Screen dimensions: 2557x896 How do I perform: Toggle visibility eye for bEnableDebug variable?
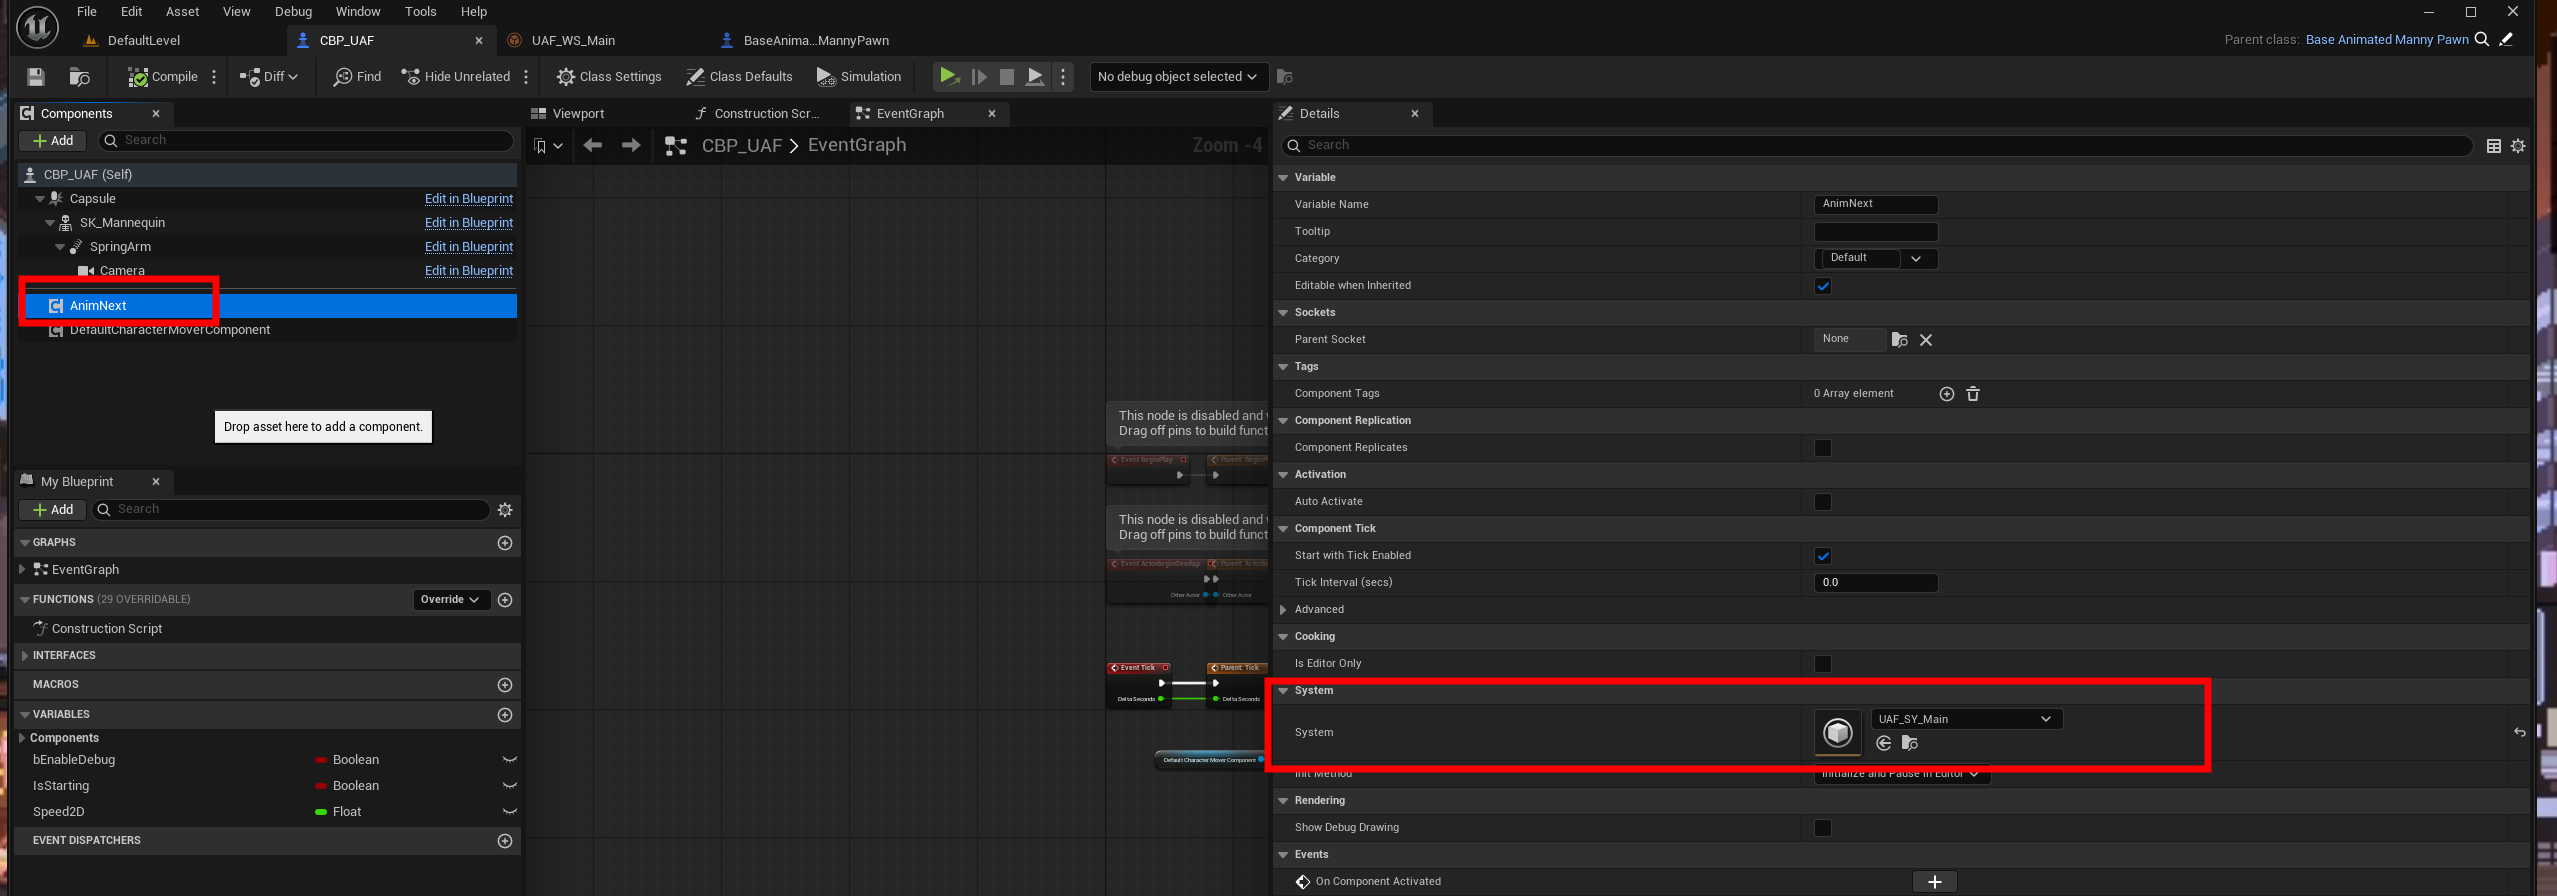click(509, 760)
